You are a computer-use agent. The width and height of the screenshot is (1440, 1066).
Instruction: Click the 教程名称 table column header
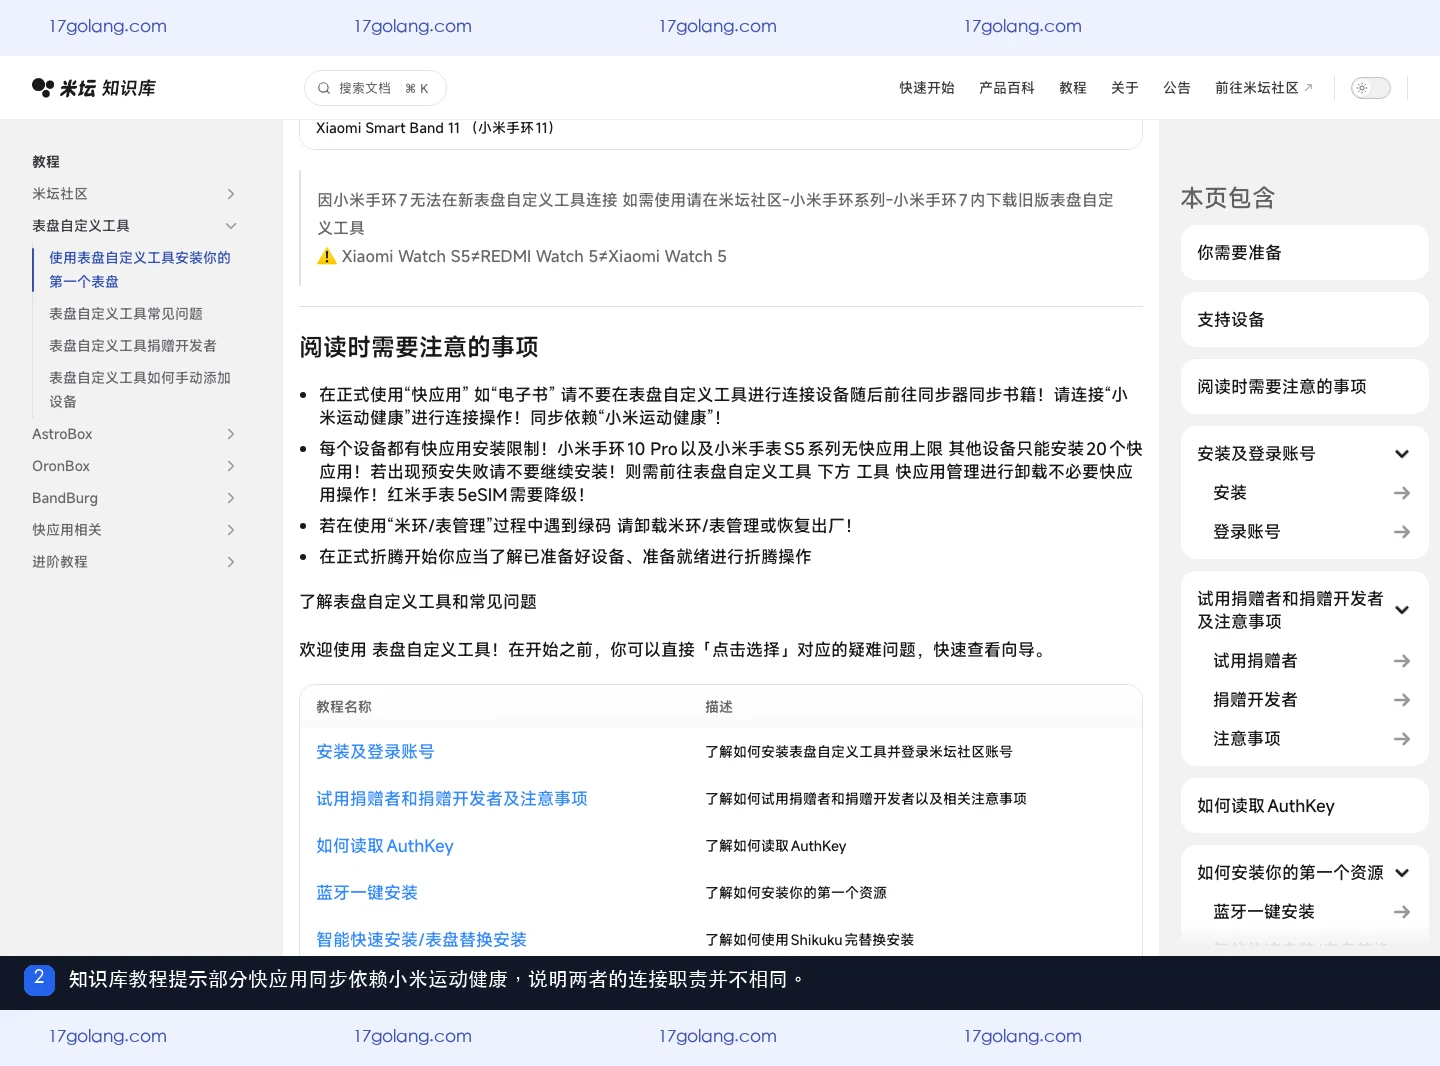click(344, 707)
